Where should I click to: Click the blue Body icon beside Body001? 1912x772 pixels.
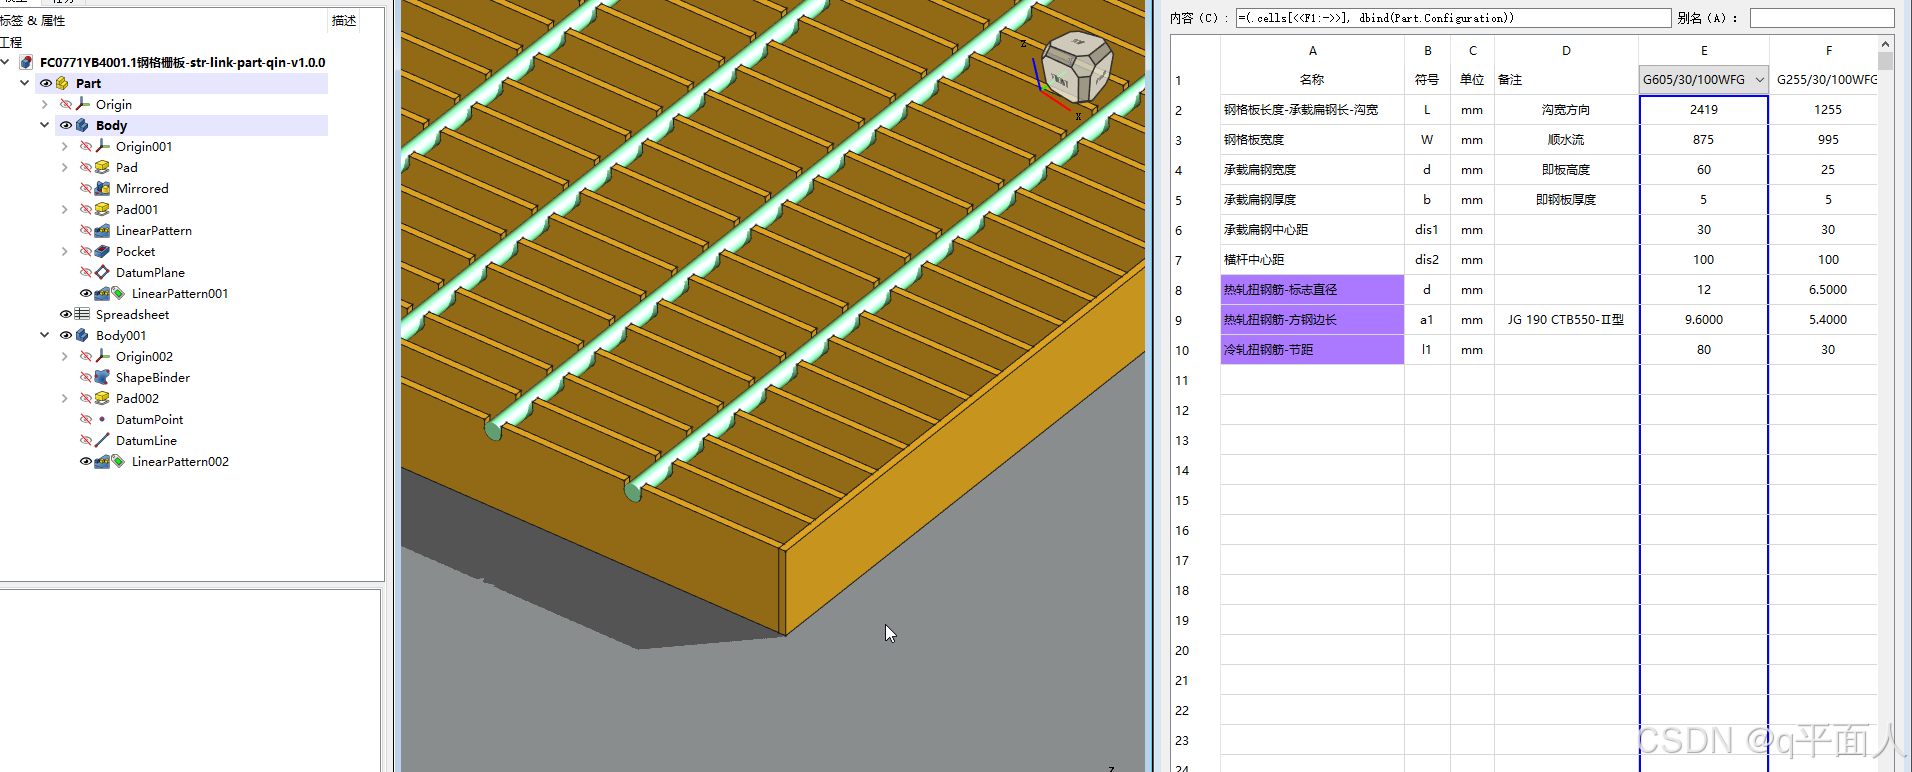coord(83,335)
